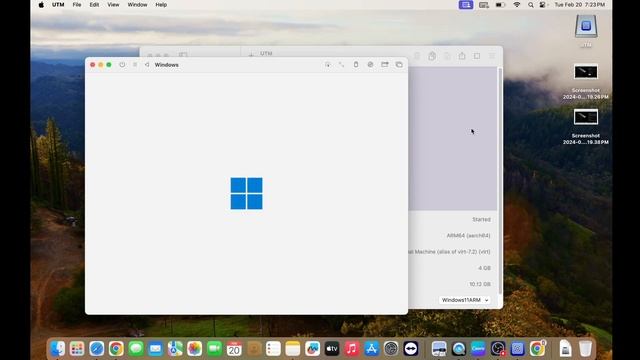Image resolution: width=640 pixels, height=360 pixels.
Task: Select the lower Screenshot file thumbnail on desktop
Action: point(586,117)
